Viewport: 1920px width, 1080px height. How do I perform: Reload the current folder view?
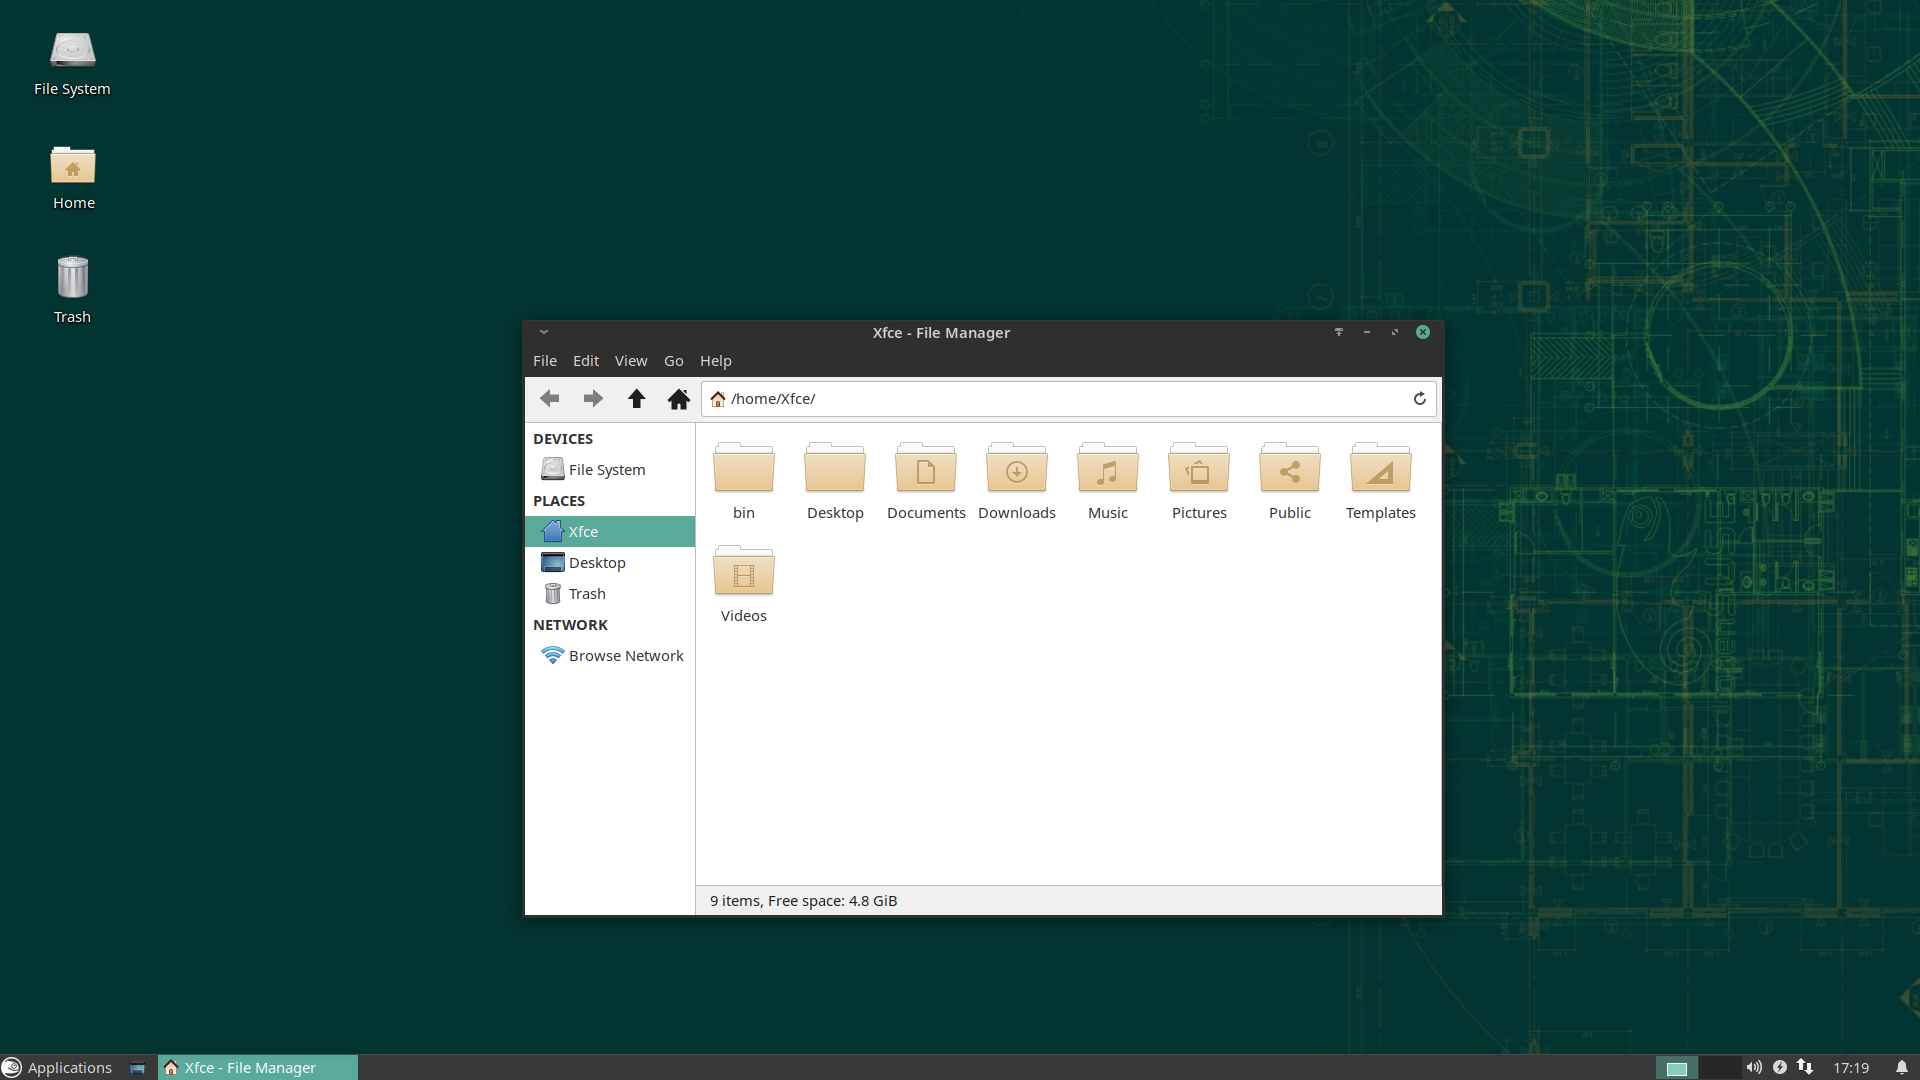pos(1419,399)
